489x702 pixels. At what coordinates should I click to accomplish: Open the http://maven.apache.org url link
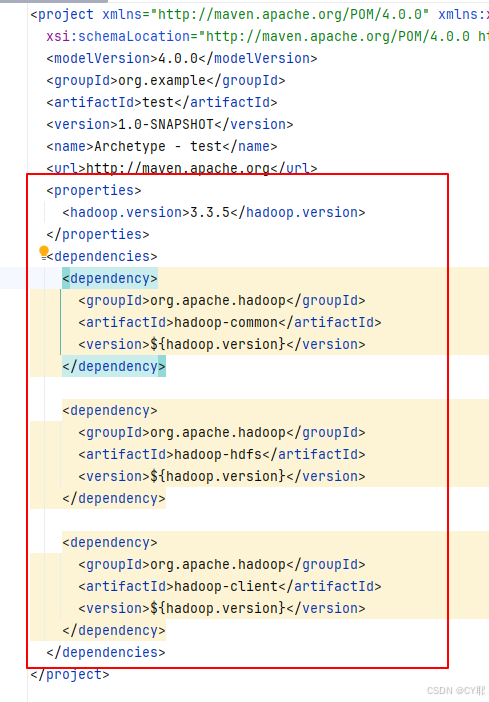[x=177, y=168]
